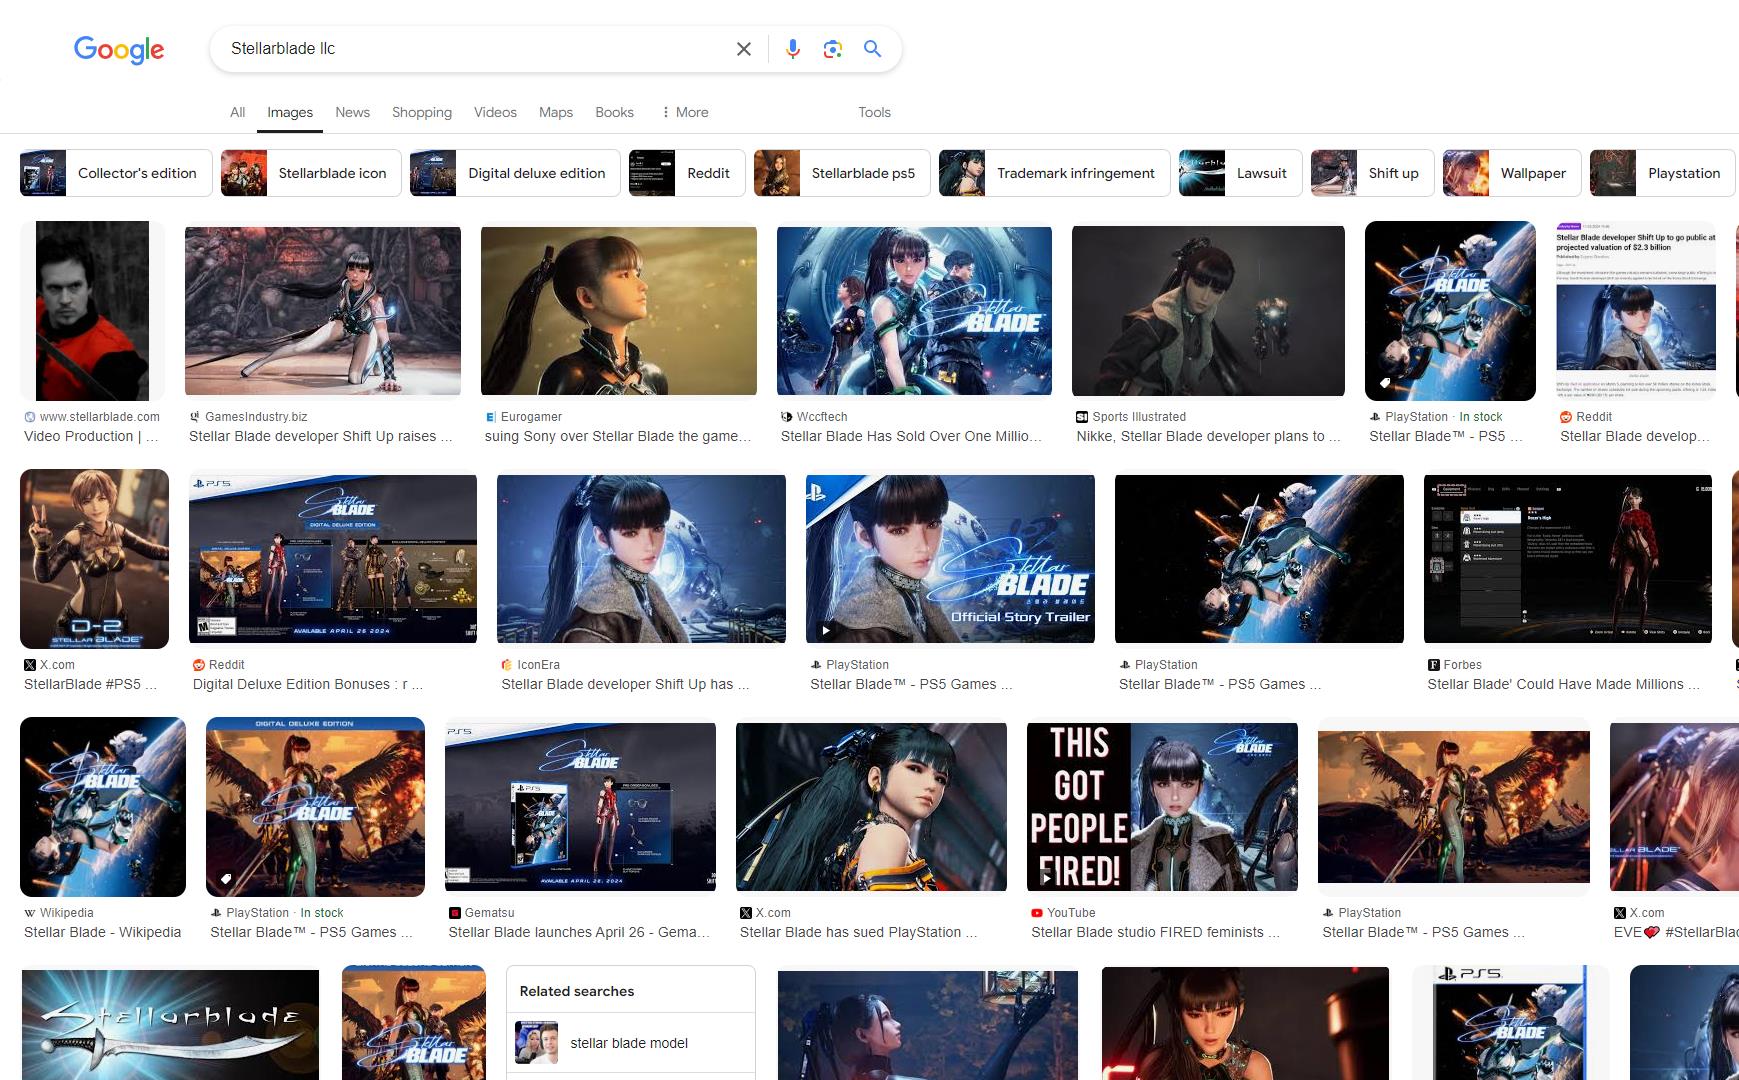Go to the Videos tab
1739x1080 pixels.
495,112
